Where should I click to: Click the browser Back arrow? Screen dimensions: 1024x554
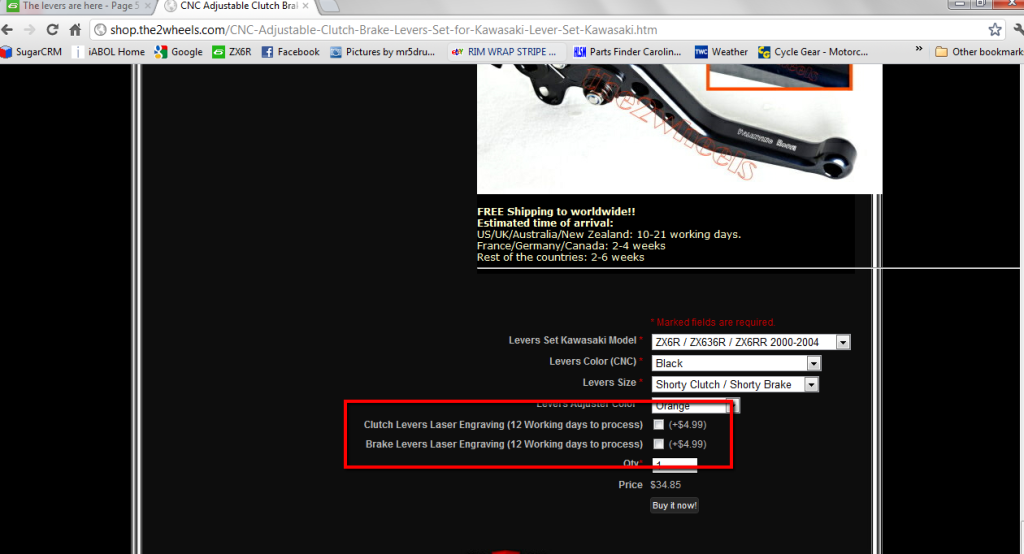click(x=10, y=30)
